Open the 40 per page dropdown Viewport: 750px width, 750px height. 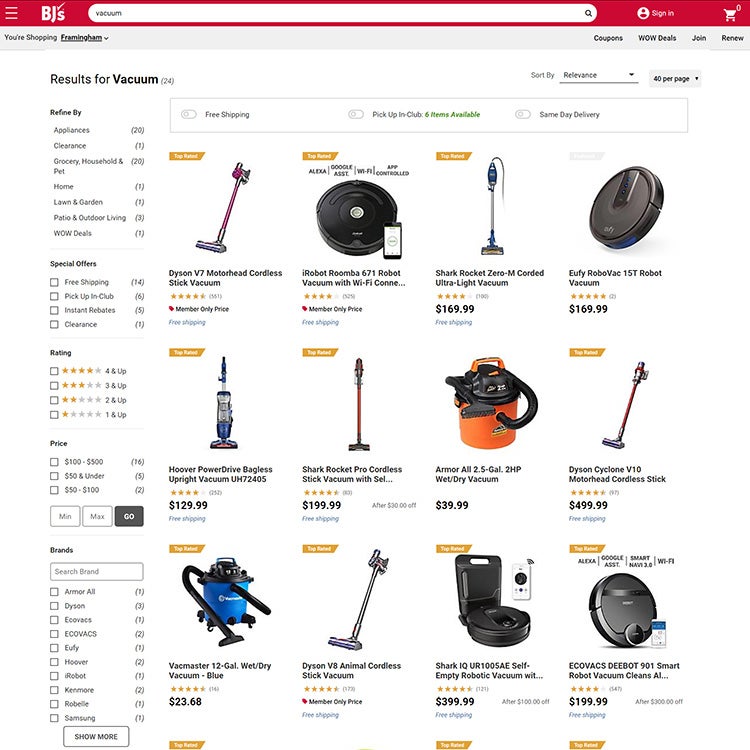click(x=675, y=78)
